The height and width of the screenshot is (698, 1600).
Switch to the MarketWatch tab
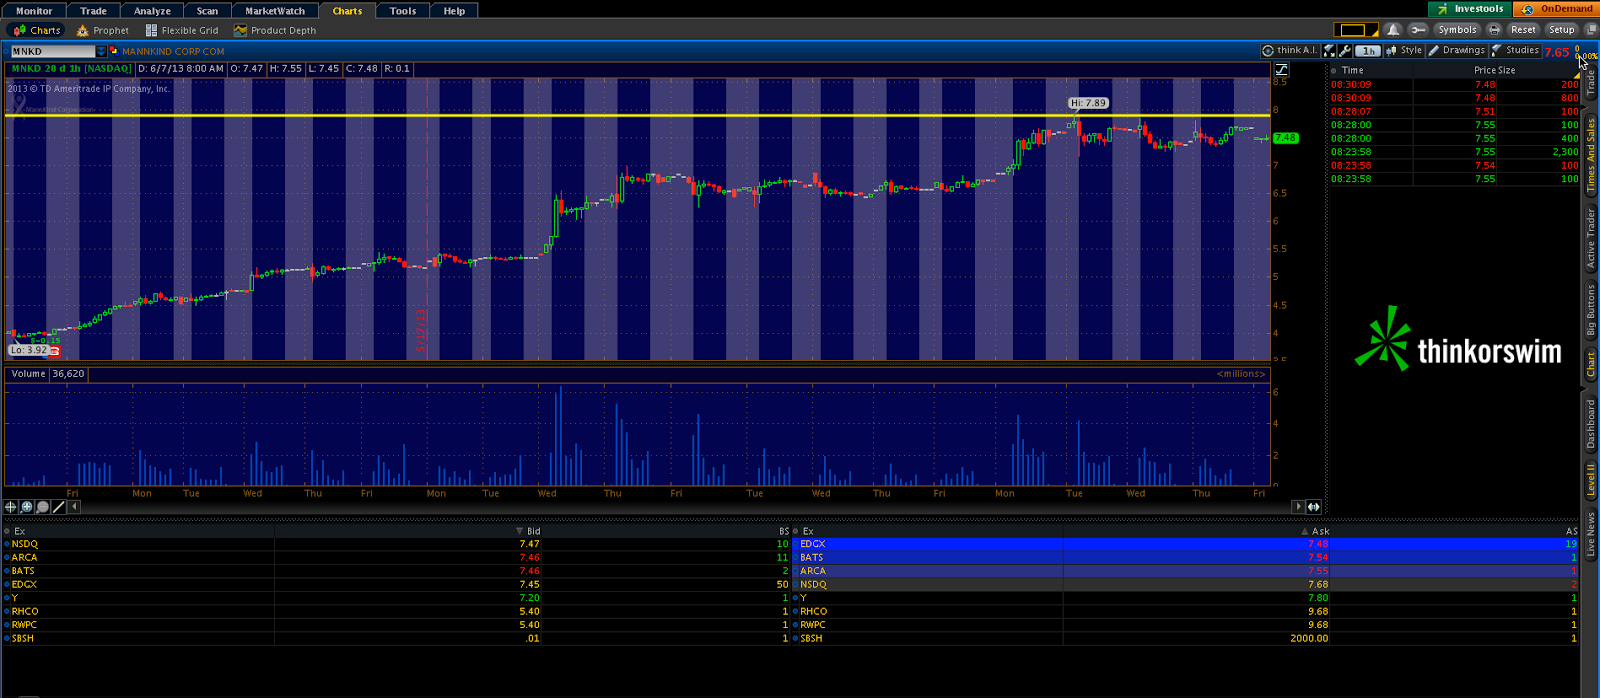(275, 11)
